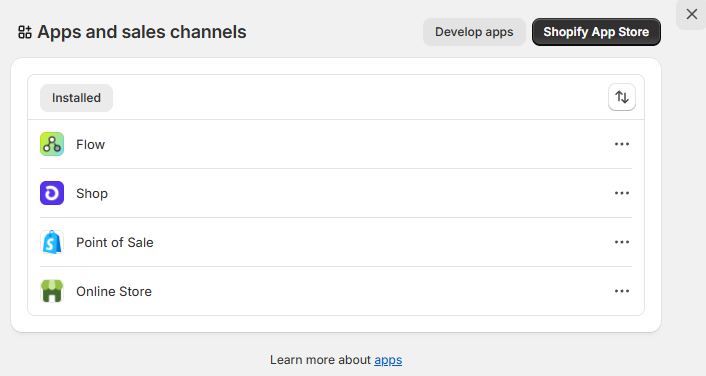Sort installed apps with the arrows icon
The height and width of the screenshot is (376, 706).
[622, 97]
